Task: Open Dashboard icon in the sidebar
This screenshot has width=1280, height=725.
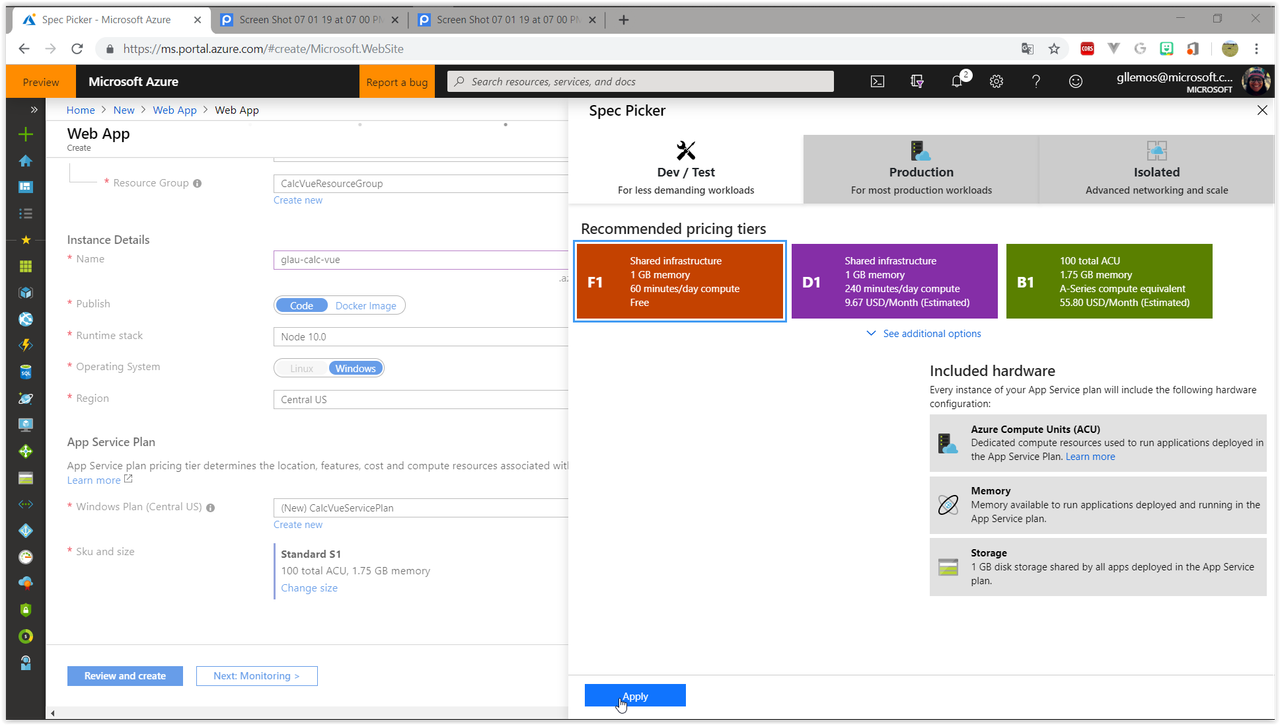Action: click(x=26, y=187)
